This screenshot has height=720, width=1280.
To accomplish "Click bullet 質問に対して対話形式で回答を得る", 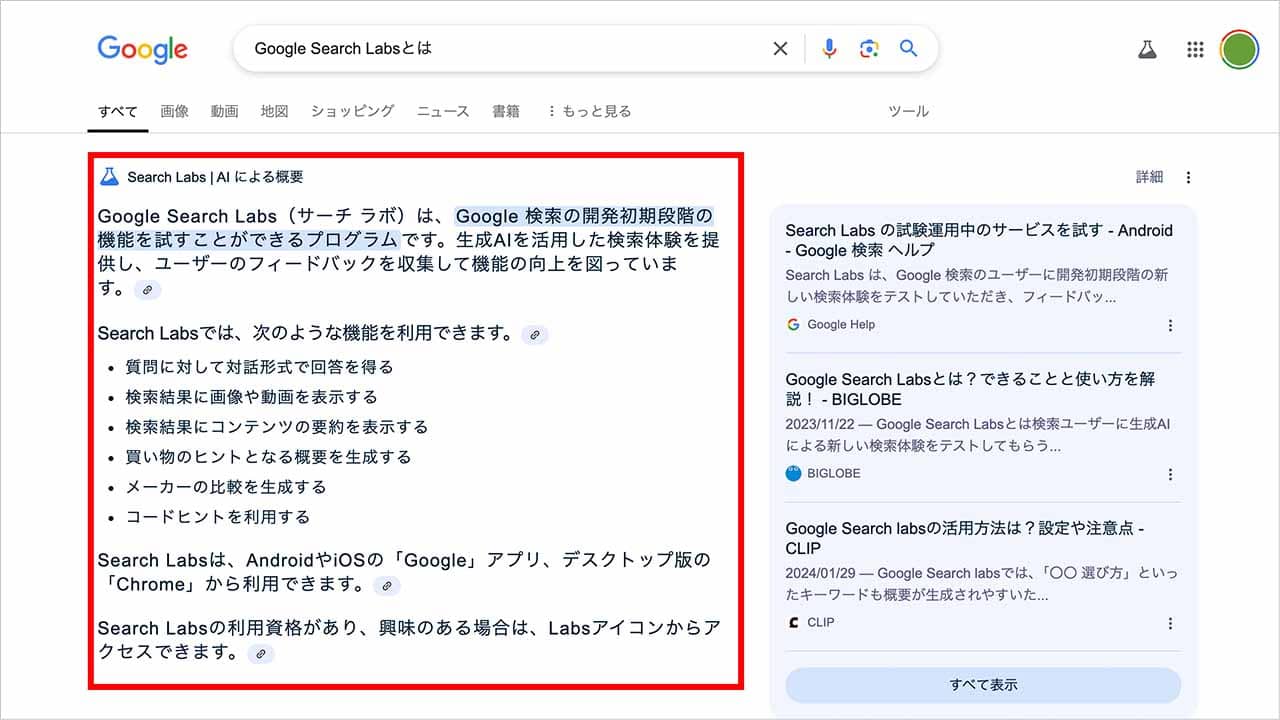I will tap(259, 367).
